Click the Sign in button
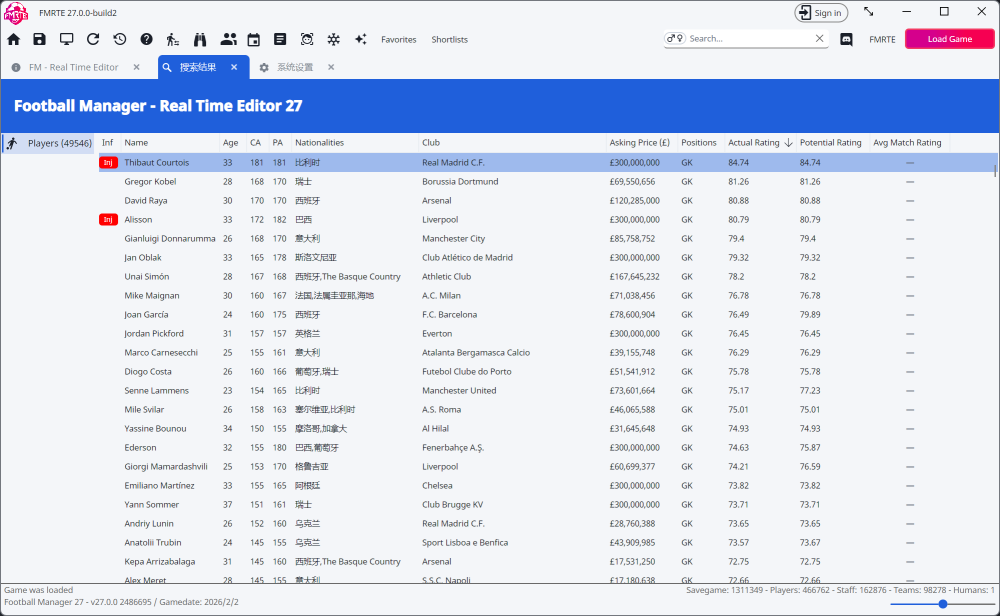This screenshot has height=616, width=1000. coord(821,13)
